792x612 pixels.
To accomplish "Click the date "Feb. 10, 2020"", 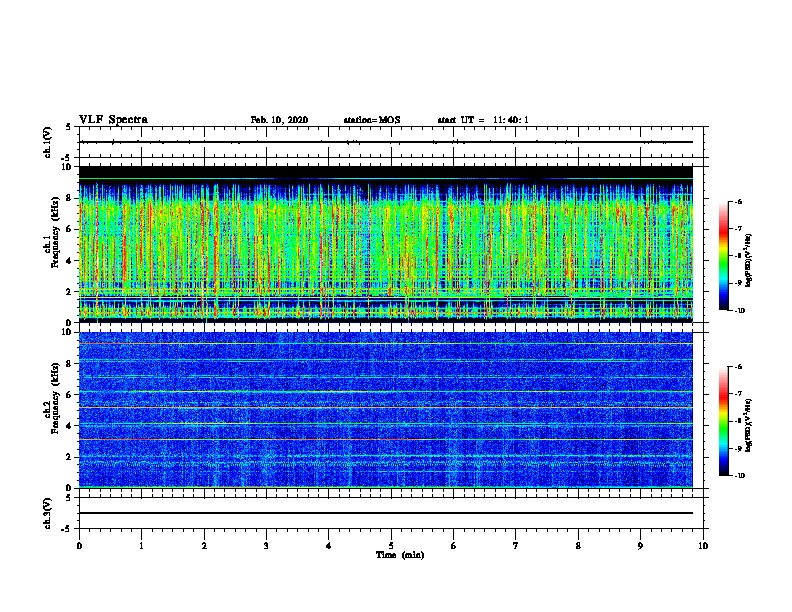I will click(x=279, y=120).
